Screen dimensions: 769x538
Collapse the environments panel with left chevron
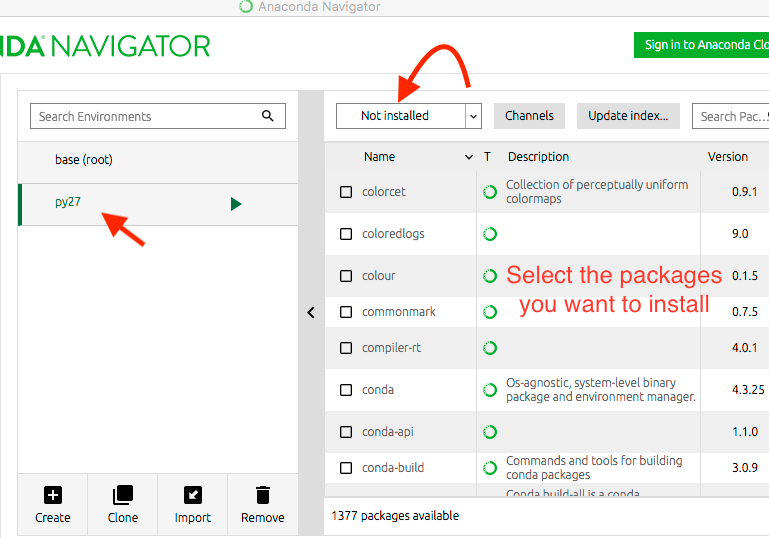pyautogui.click(x=311, y=312)
